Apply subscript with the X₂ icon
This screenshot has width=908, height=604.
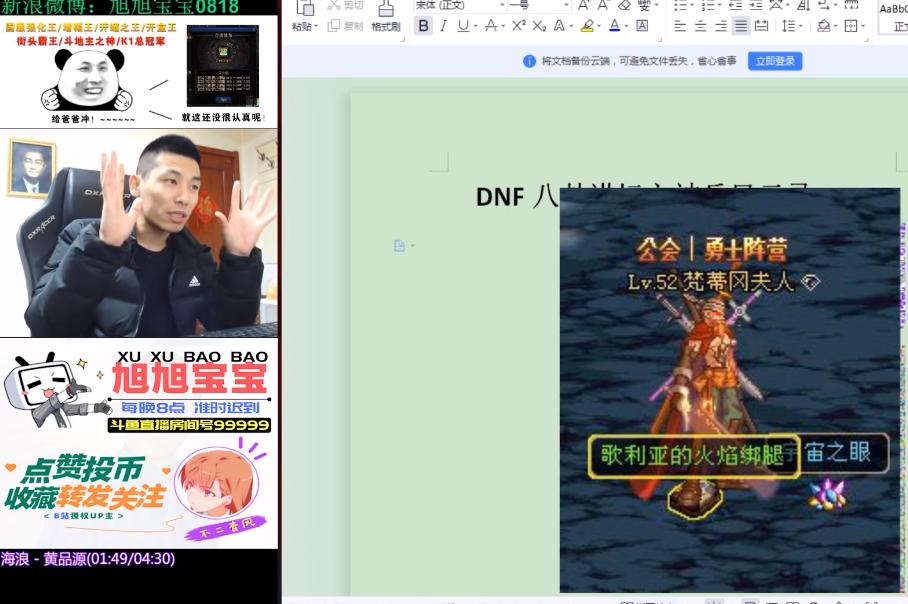[x=540, y=27]
